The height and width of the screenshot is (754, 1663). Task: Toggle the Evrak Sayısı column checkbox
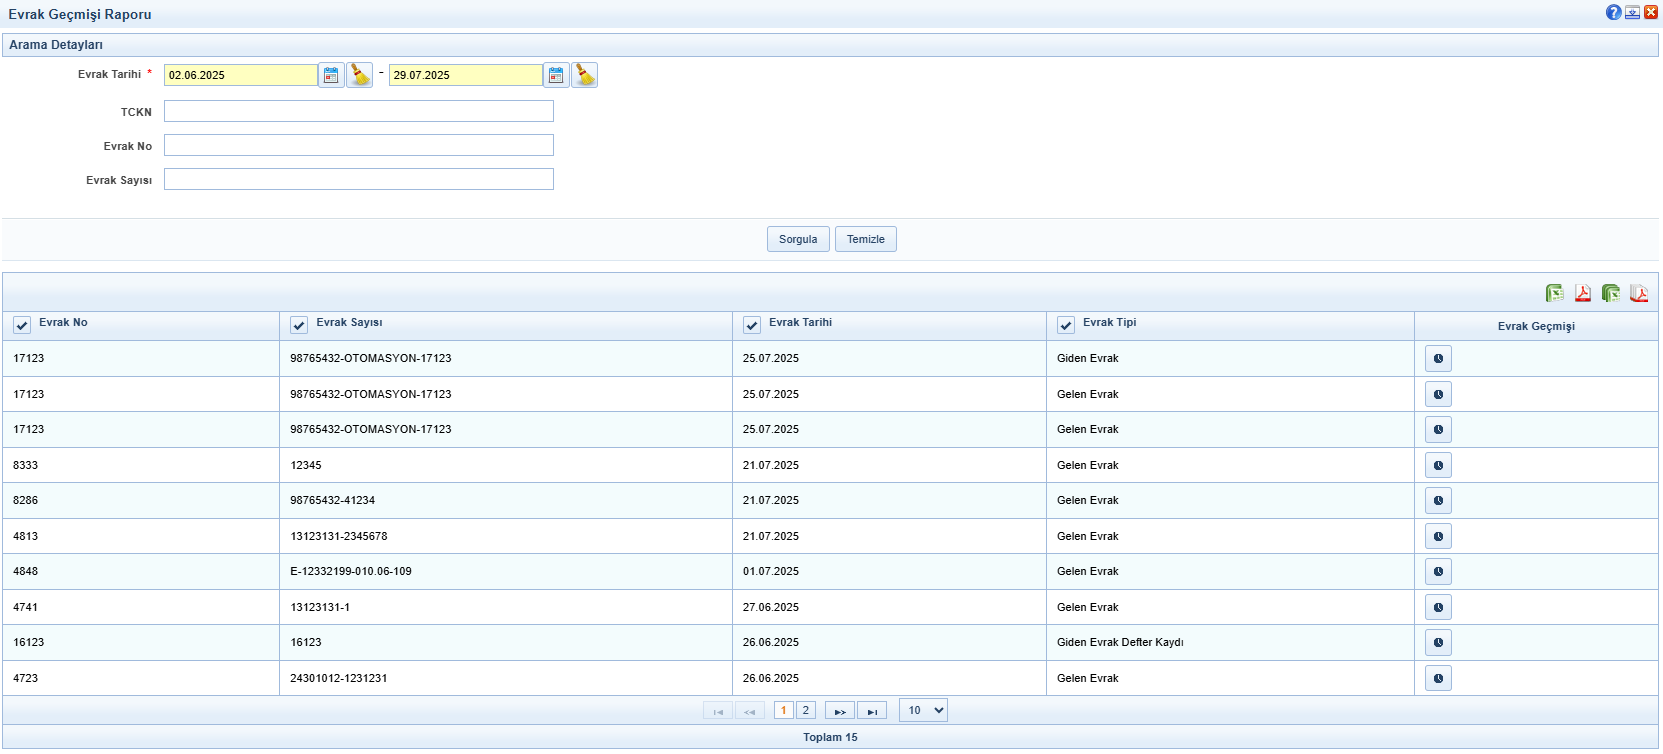(x=298, y=325)
